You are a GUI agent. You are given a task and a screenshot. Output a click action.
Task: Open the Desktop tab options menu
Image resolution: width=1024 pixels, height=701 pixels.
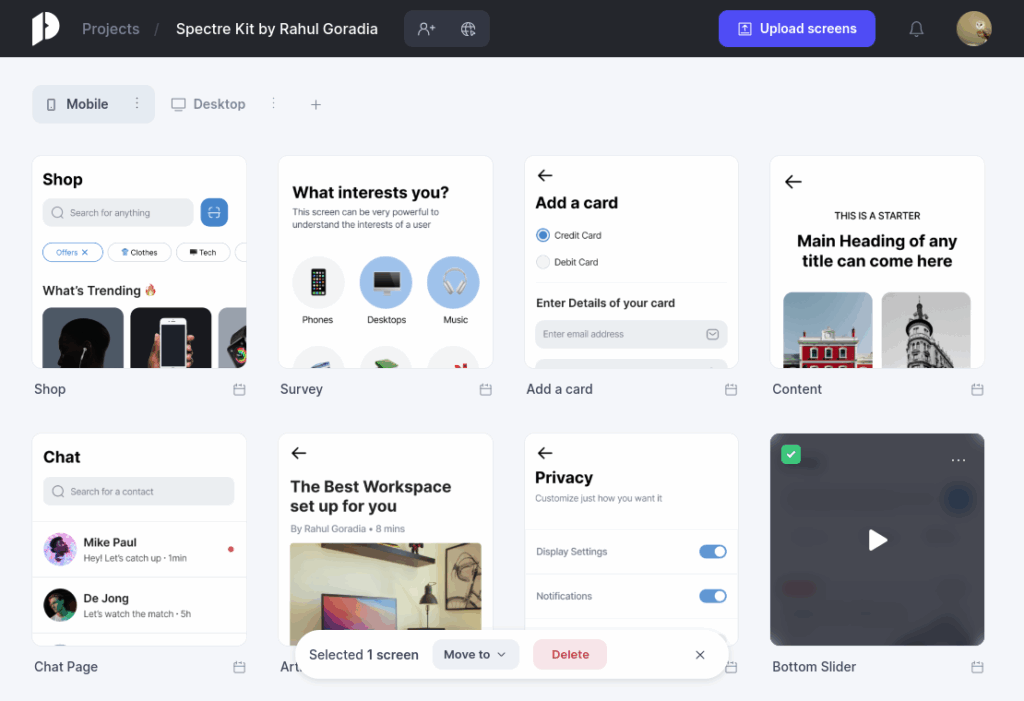[273, 104]
